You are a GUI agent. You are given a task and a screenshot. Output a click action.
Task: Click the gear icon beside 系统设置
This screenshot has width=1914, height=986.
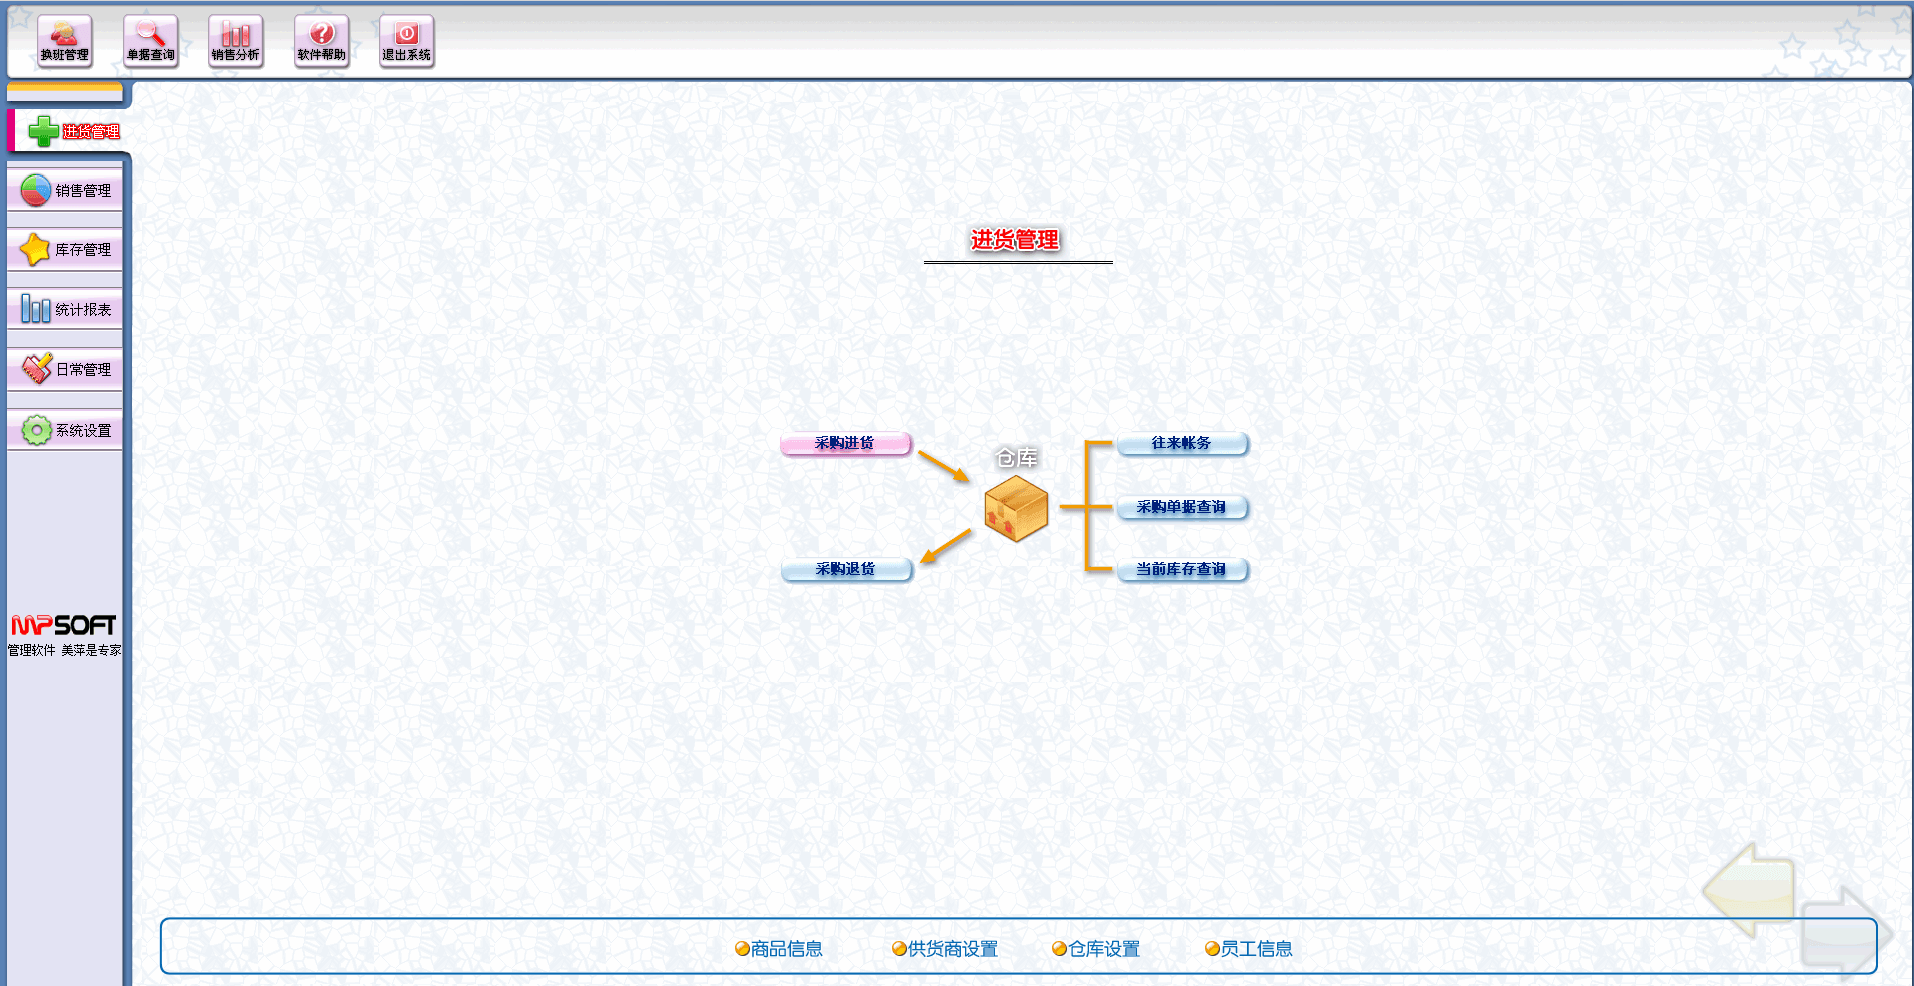pos(36,430)
